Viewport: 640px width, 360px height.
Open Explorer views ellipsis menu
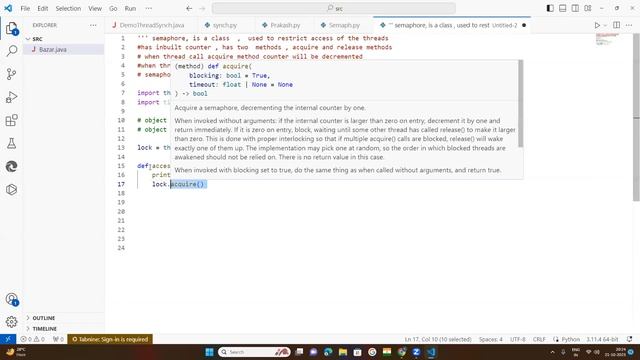(93, 25)
